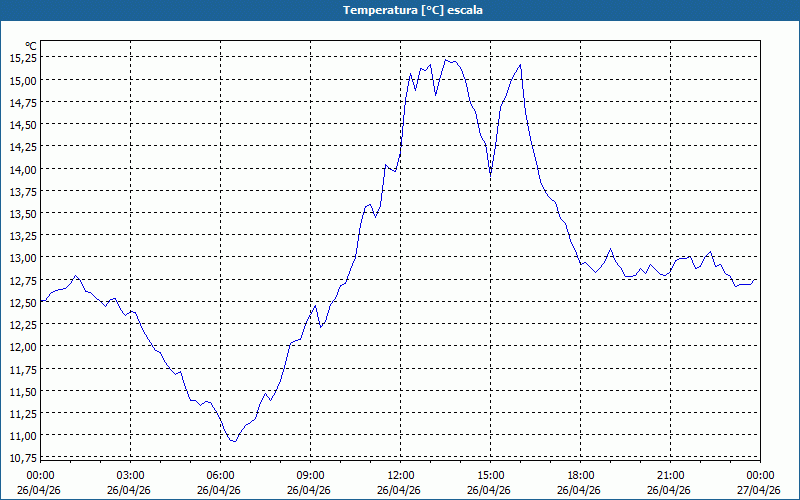Click the 00:00 label dated 27/04/26

(x=760, y=476)
